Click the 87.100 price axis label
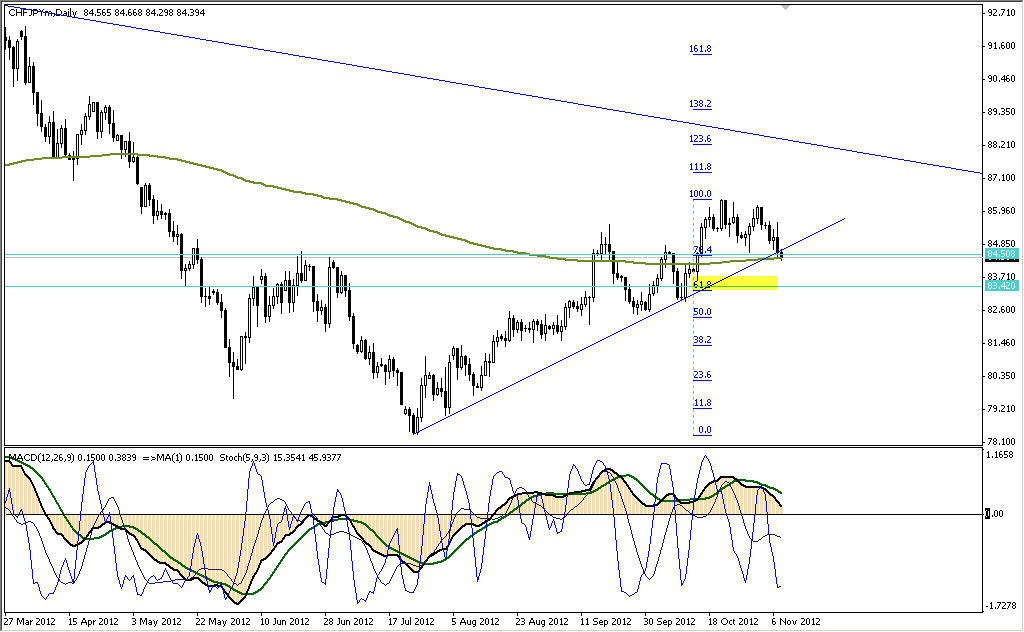The image size is (1024, 632). point(1002,178)
